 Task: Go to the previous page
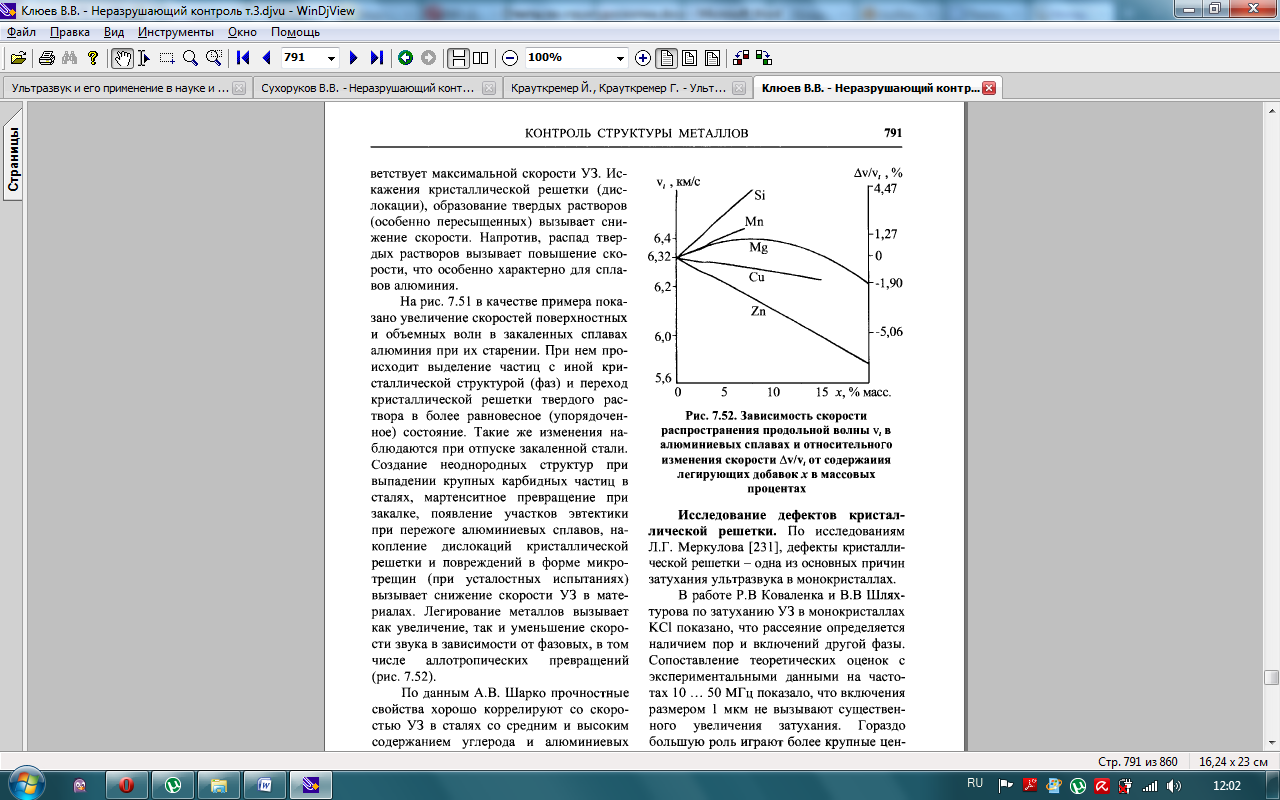[266, 58]
